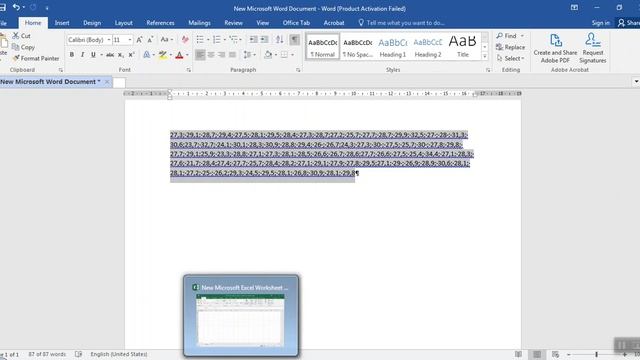Switch to the Review tab
This screenshot has width=640, height=360.
(233, 23)
